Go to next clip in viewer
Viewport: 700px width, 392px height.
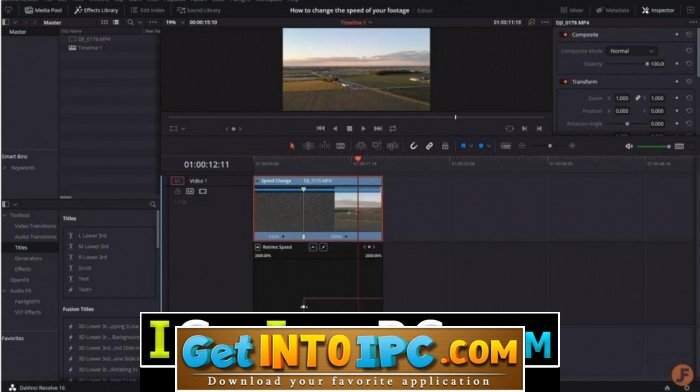pyautogui.click(x=525, y=129)
